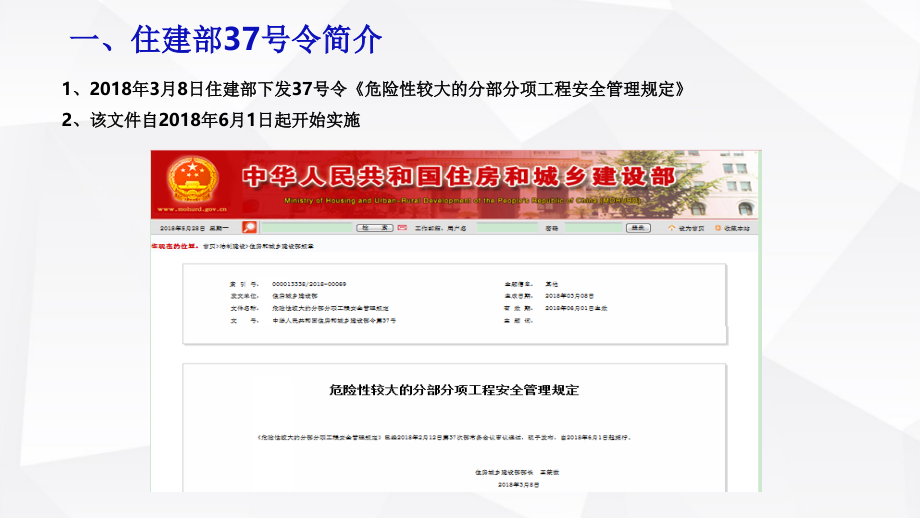Viewport: 920px width, 518px height.
Task: Click the generation date 2018年03月08日
Action: (x=569, y=296)
